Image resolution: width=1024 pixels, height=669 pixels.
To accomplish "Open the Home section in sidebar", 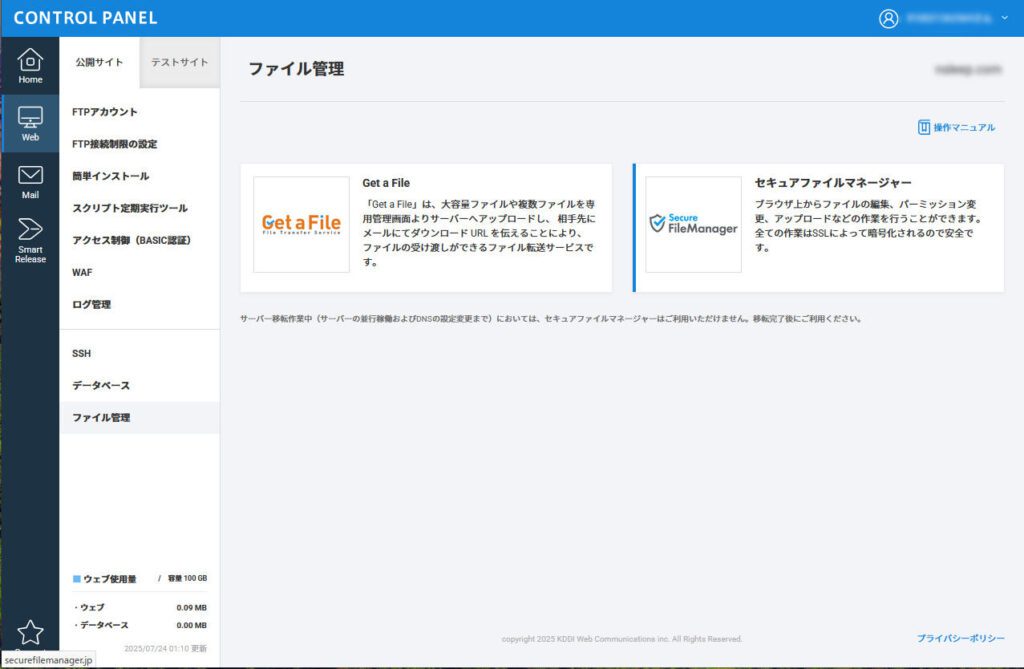I will [x=30, y=66].
